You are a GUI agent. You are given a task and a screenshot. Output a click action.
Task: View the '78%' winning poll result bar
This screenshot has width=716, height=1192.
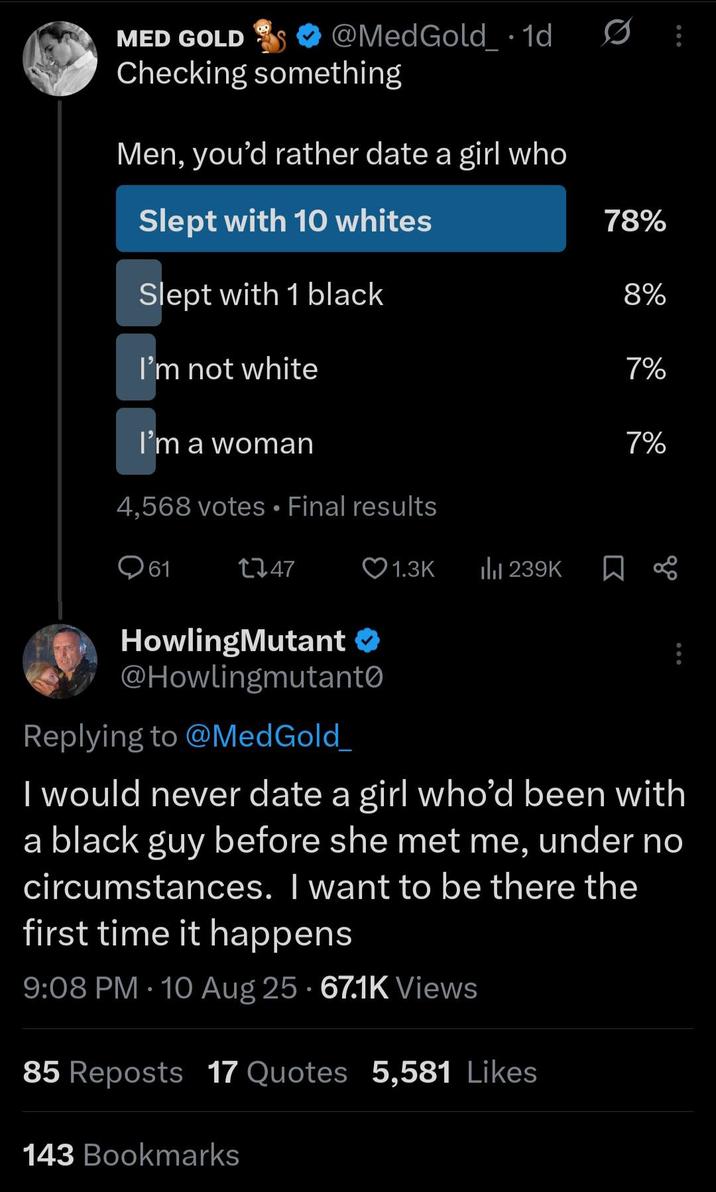click(633, 220)
